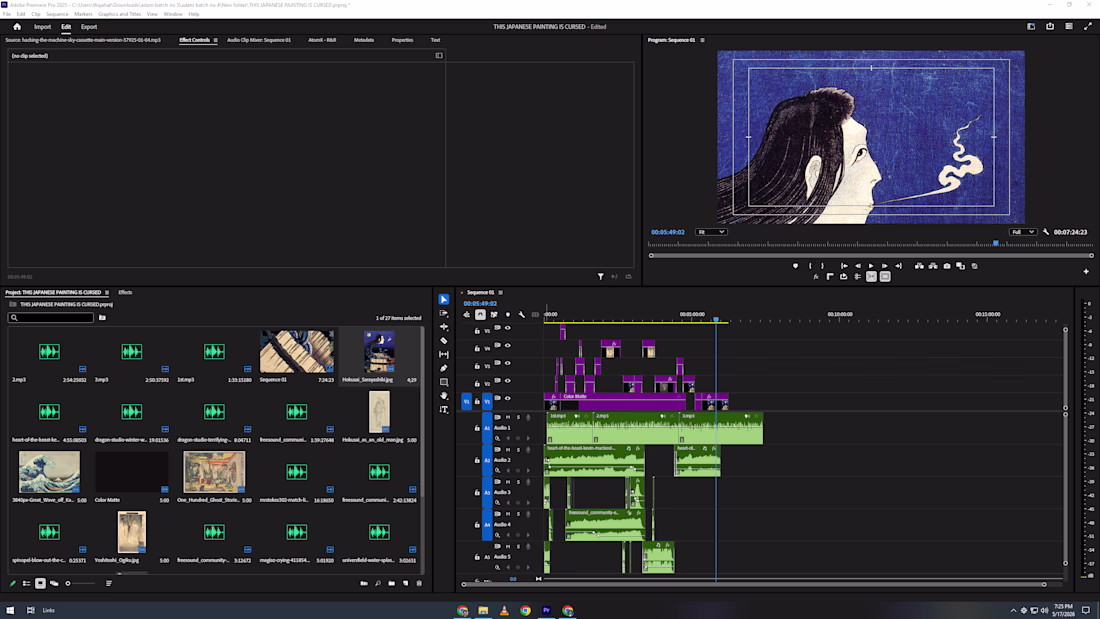Go to Export workspace
Viewport: 1100px width, 619px height.
pos(88,27)
